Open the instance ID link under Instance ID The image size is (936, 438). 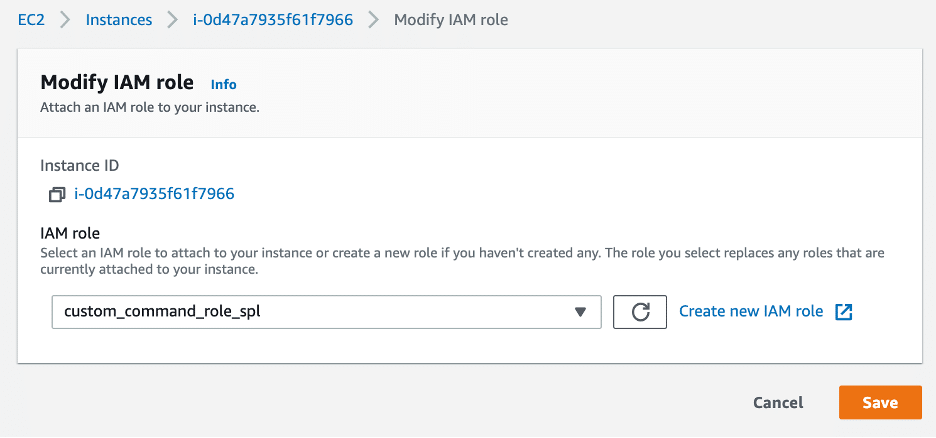[x=154, y=194]
